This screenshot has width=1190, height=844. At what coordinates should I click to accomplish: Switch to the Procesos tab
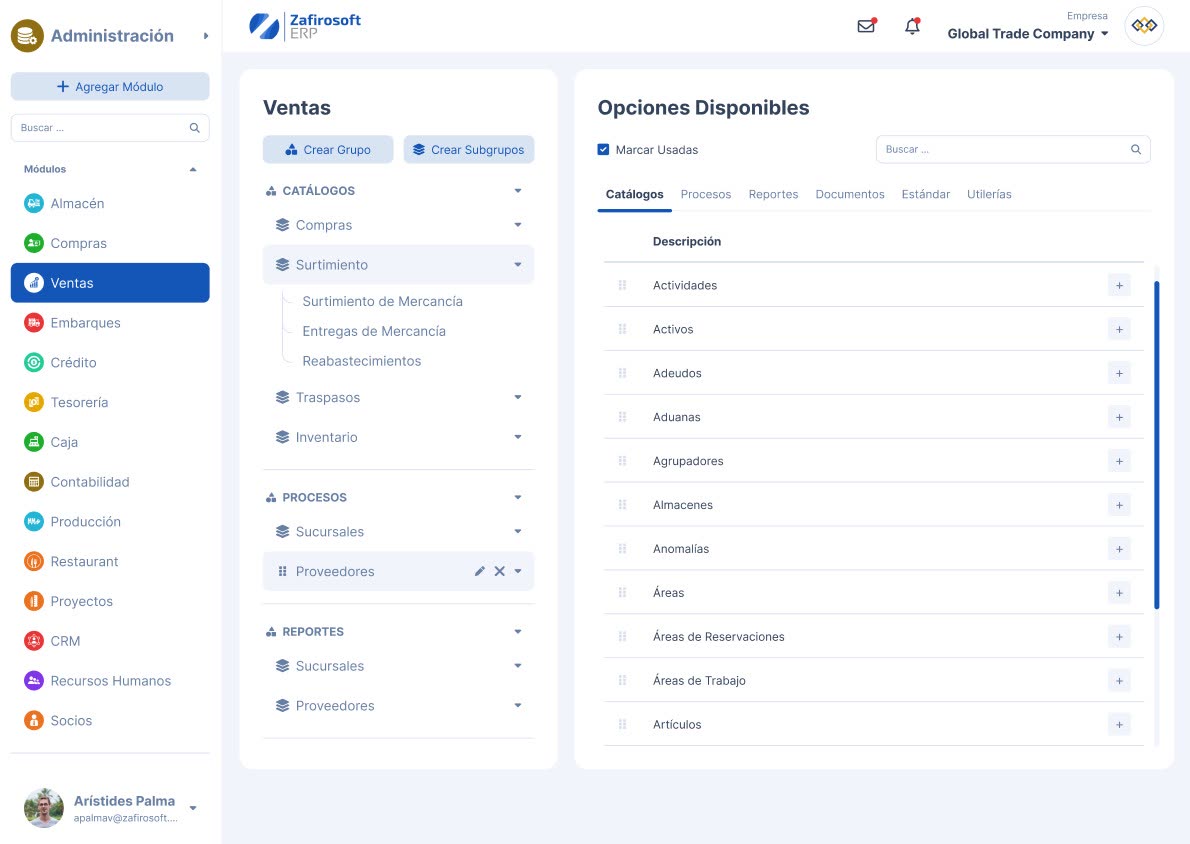706,194
